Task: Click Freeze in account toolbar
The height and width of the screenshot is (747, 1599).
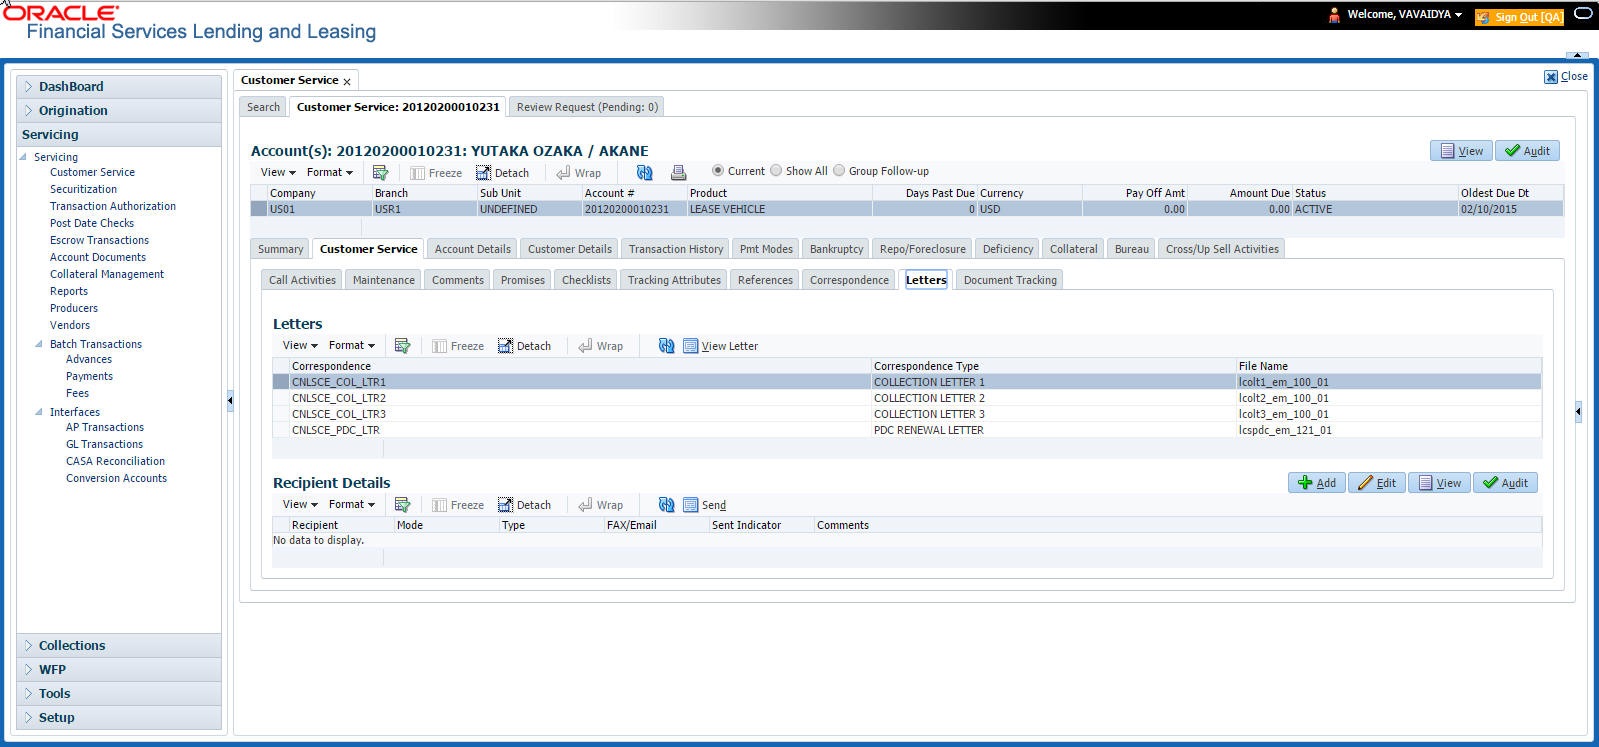Action: pos(436,173)
